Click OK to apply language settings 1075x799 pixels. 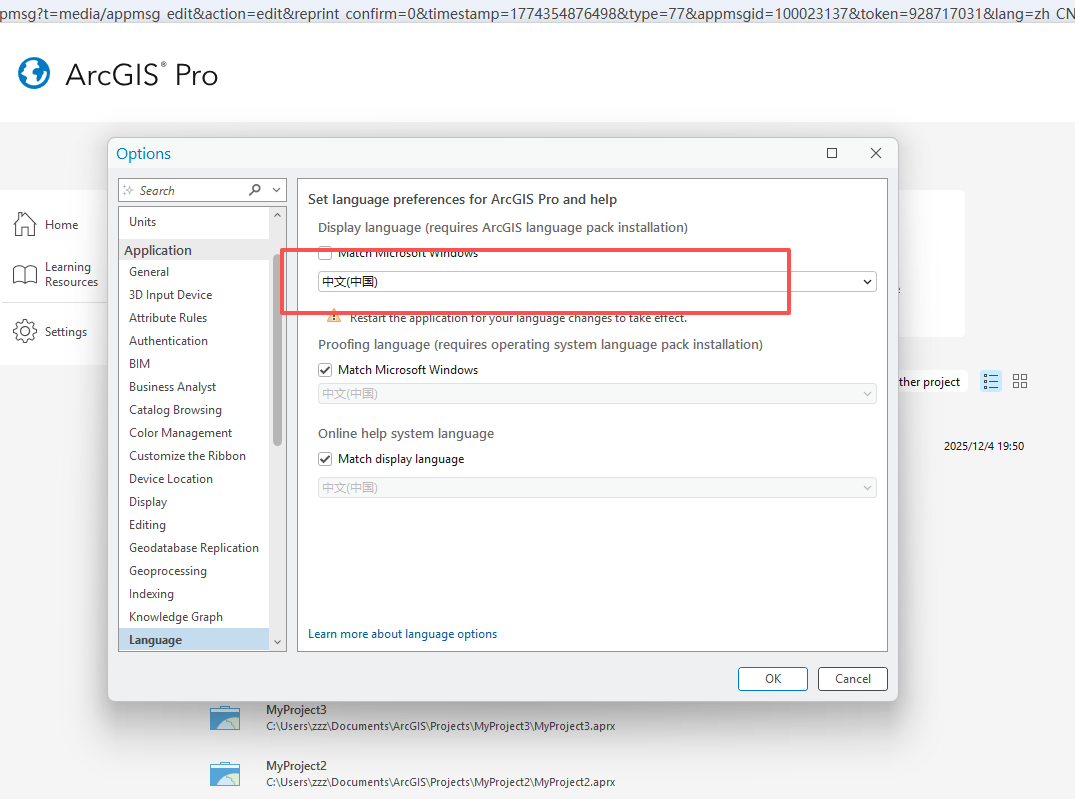772,678
